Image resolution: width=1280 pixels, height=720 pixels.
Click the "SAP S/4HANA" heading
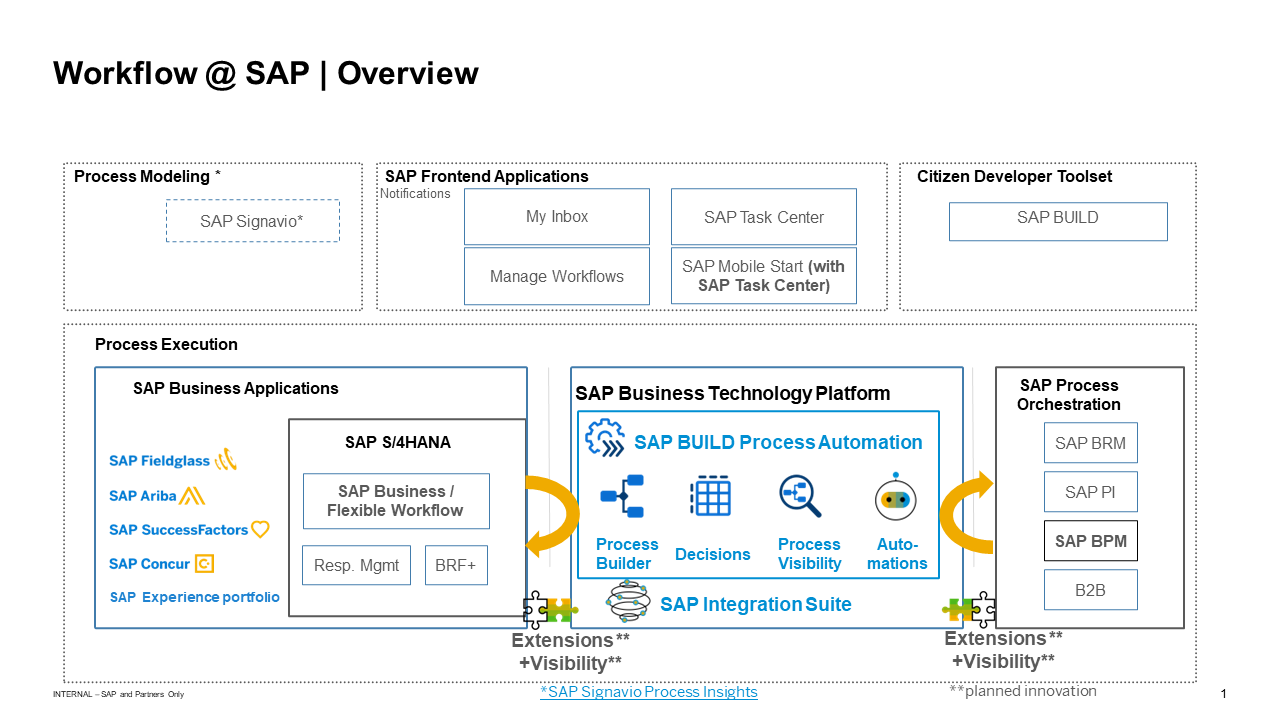[x=397, y=442]
